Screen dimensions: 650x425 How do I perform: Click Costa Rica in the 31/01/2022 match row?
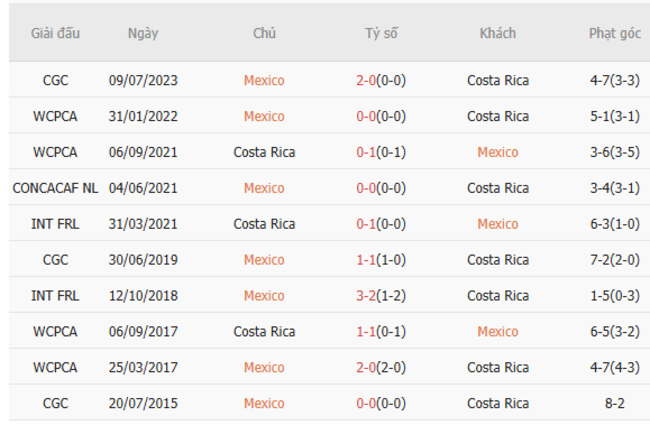[498, 117]
